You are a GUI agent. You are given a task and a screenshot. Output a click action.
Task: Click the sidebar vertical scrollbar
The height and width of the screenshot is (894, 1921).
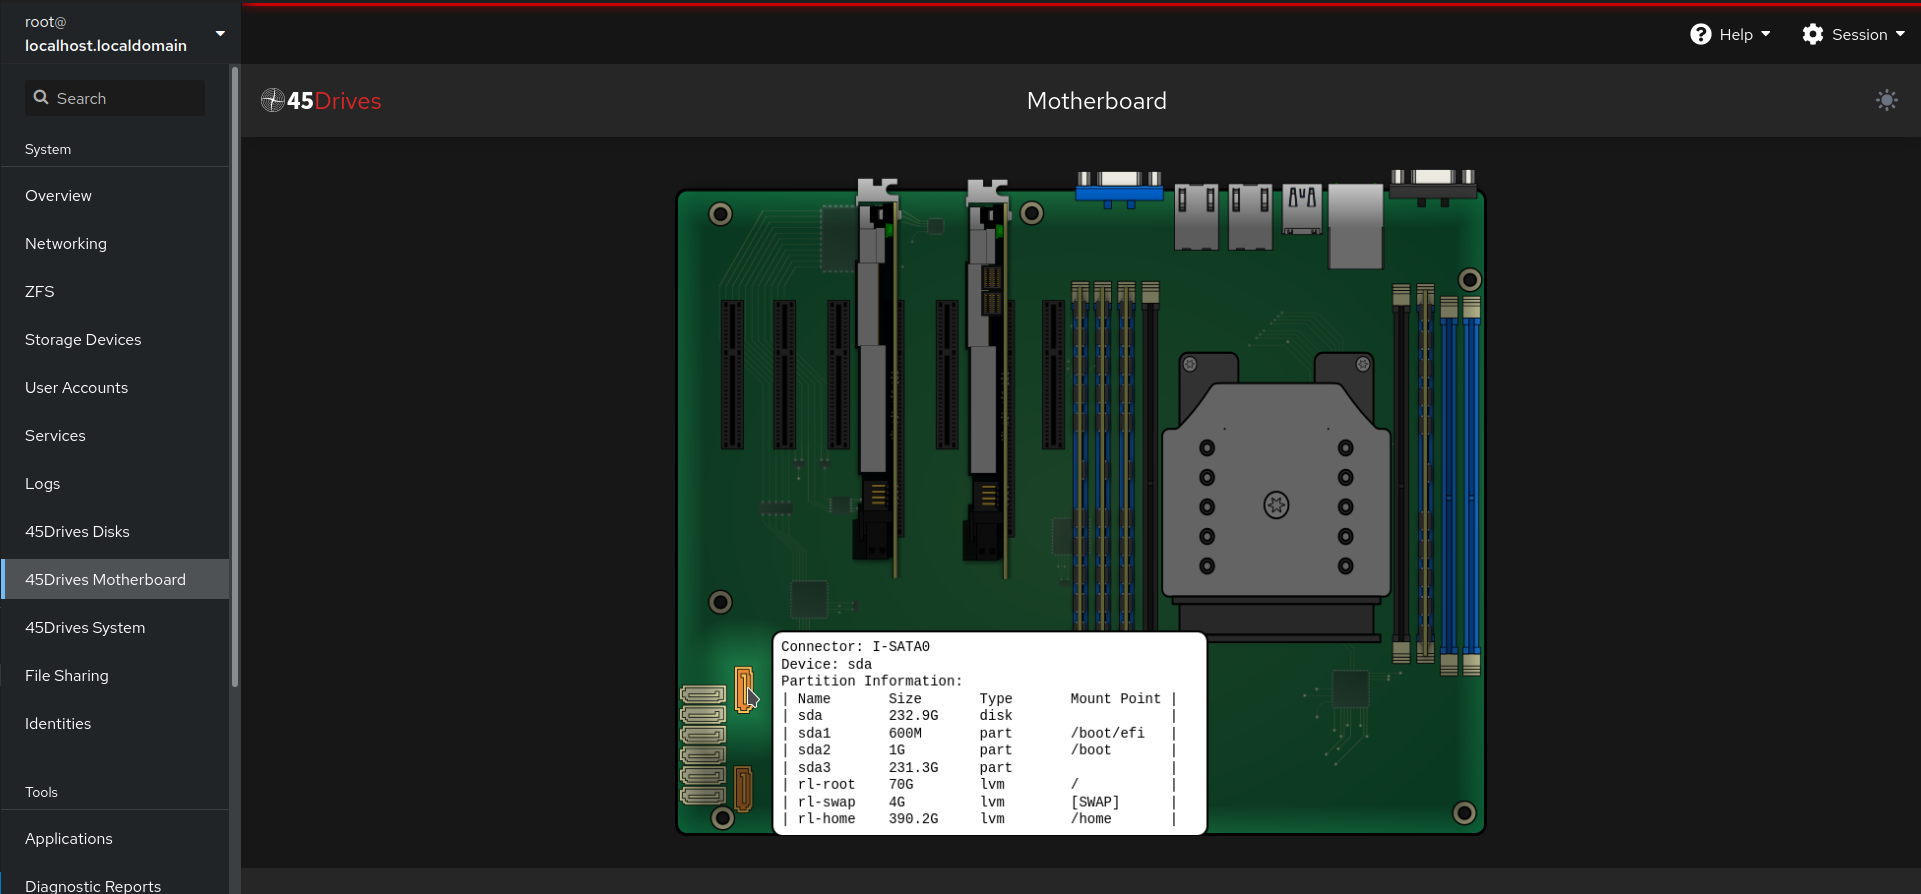(235, 377)
